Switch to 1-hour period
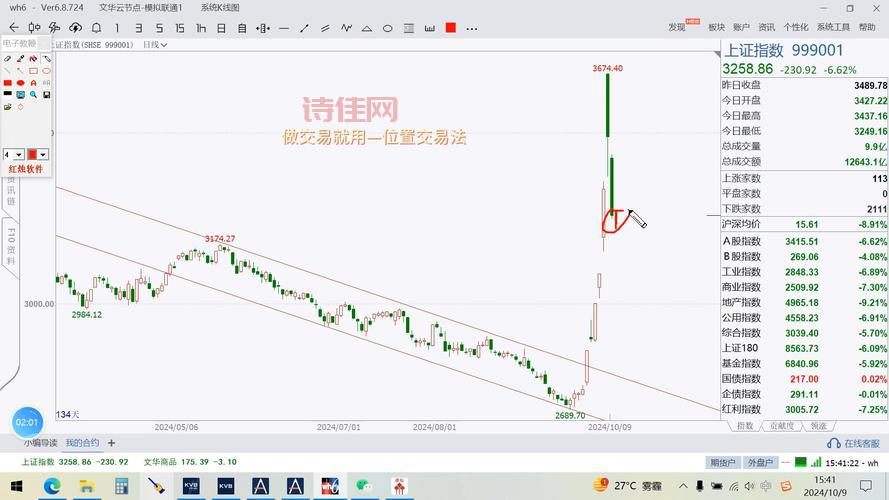This screenshot has width=889, height=500. pos(201,28)
